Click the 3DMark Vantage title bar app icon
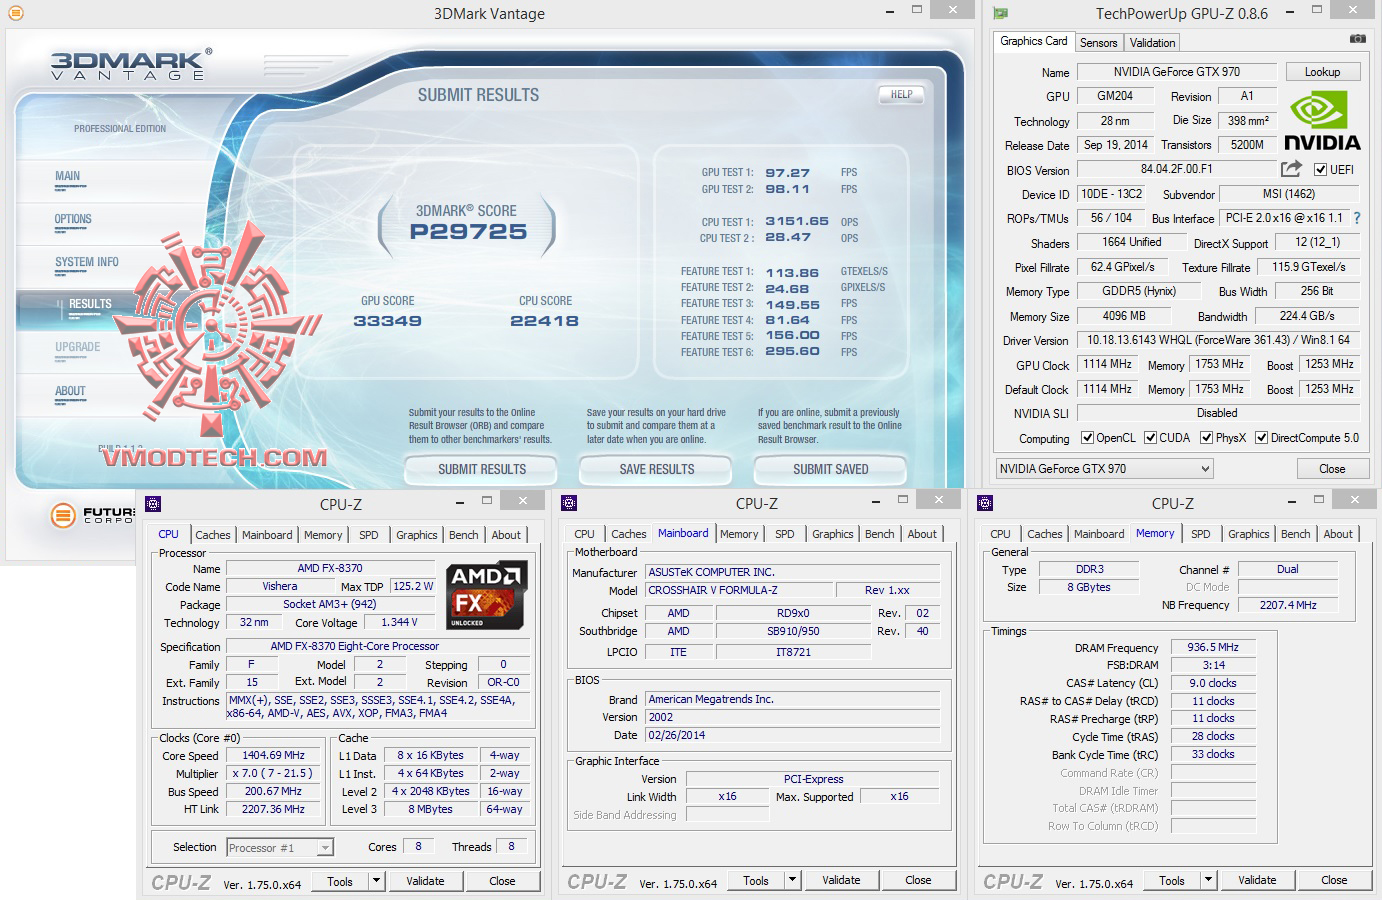This screenshot has width=1382, height=900. pyautogui.click(x=15, y=14)
